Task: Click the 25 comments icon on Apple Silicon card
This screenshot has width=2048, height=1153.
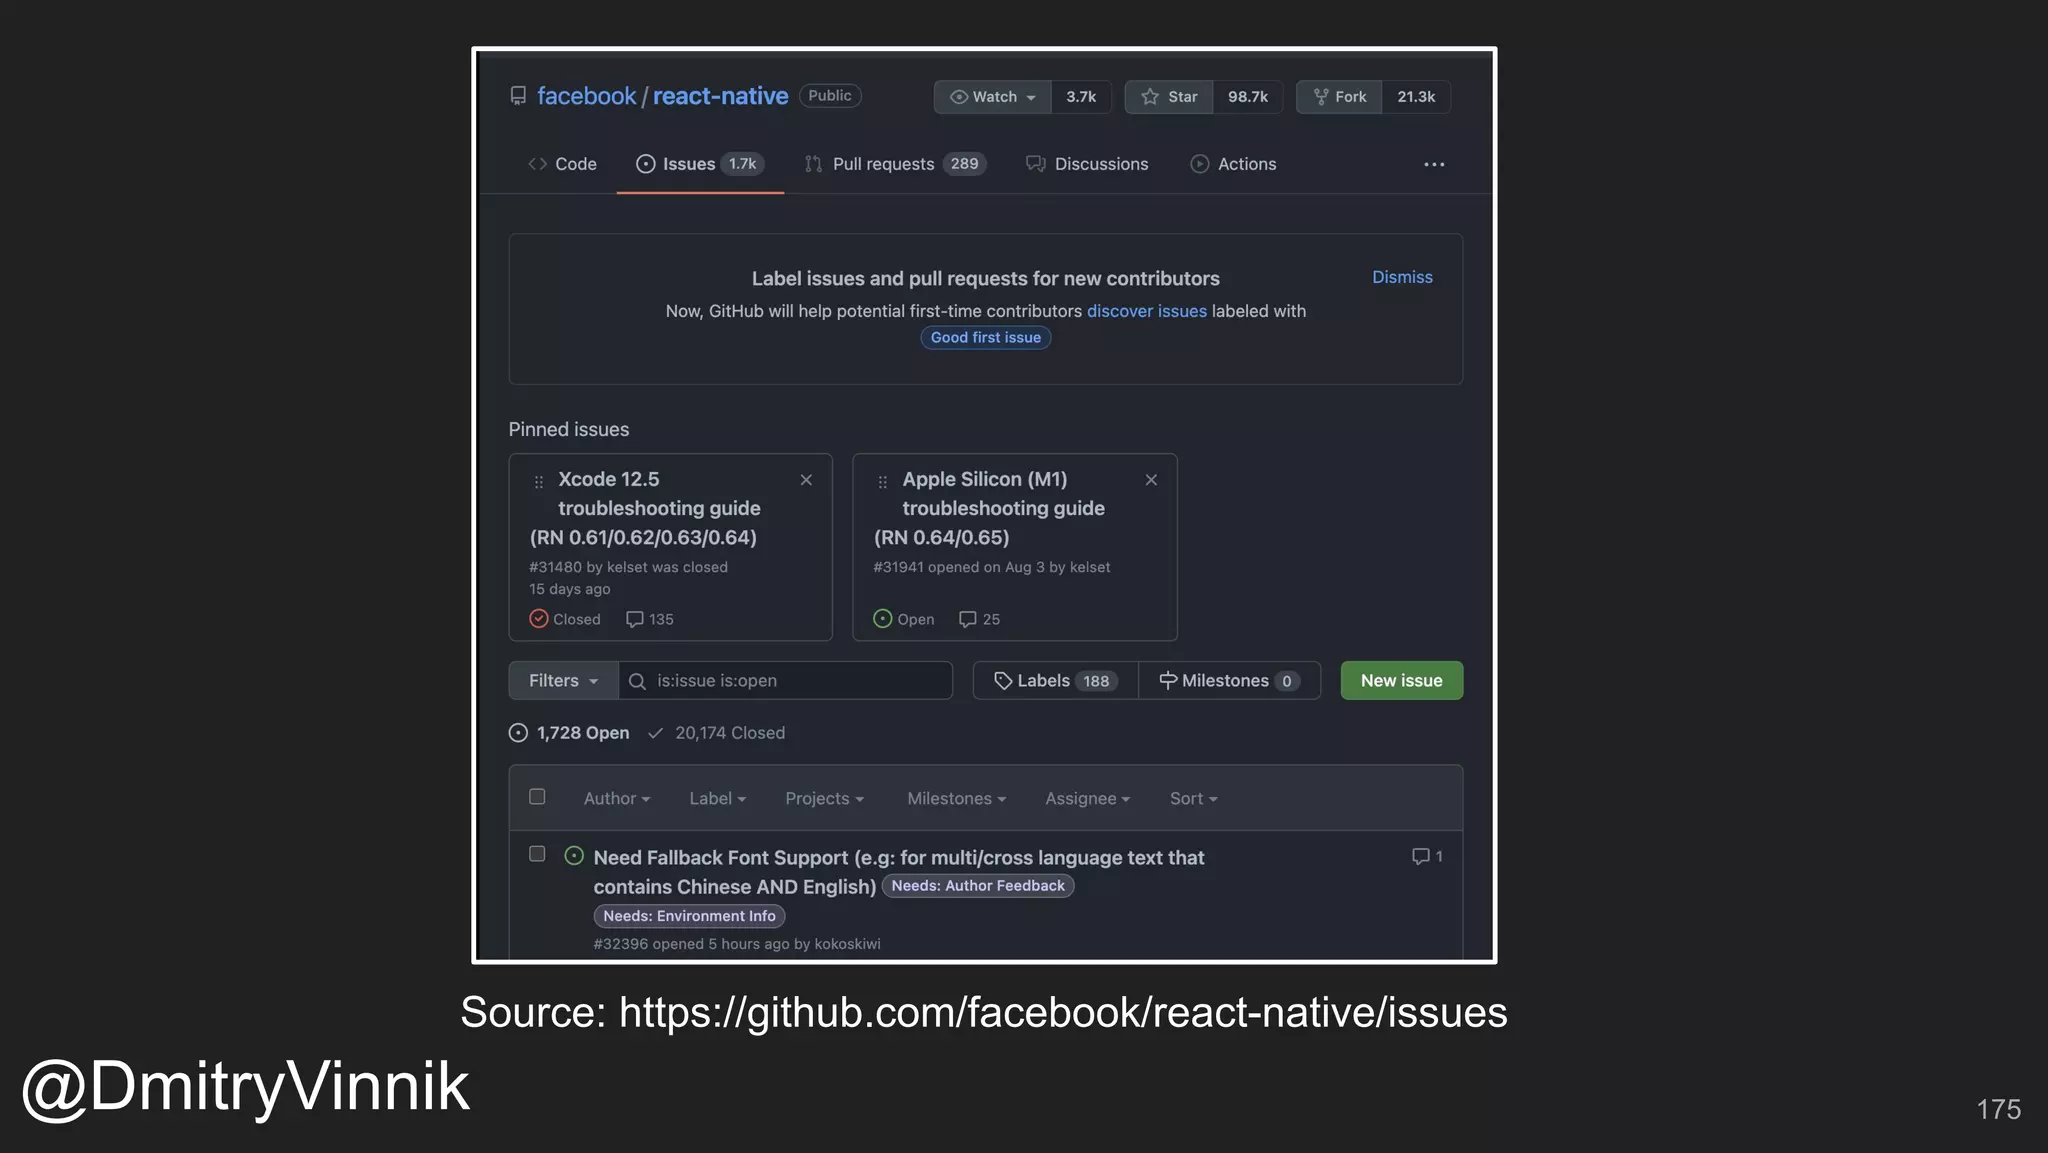Action: click(x=967, y=620)
